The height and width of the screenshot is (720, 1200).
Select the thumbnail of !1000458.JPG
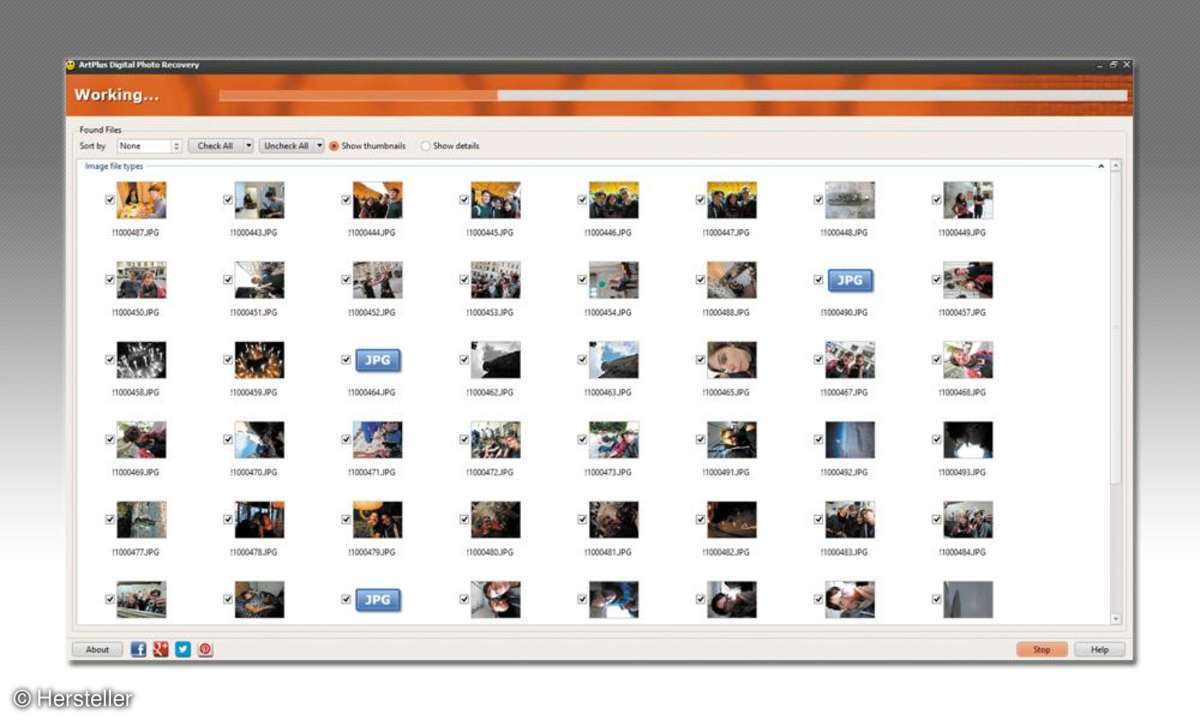pyautogui.click(x=141, y=360)
